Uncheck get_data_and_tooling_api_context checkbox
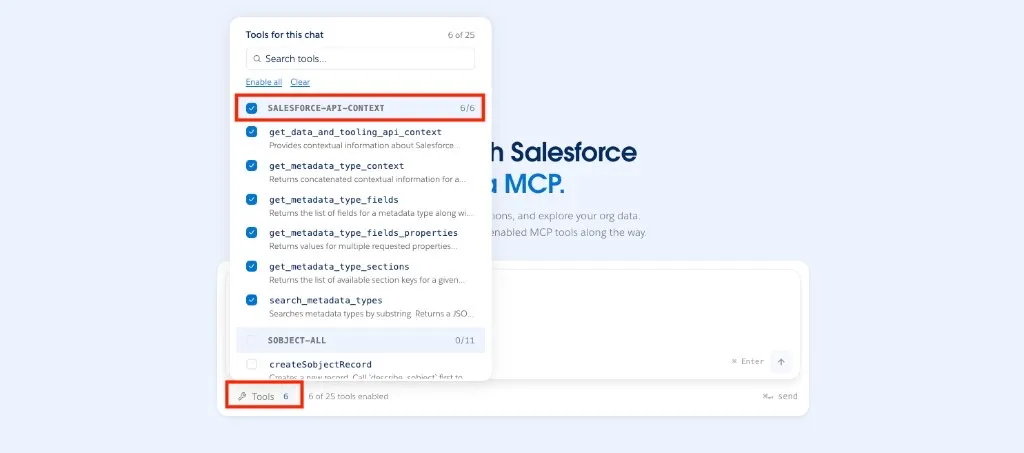 coord(251,132)
